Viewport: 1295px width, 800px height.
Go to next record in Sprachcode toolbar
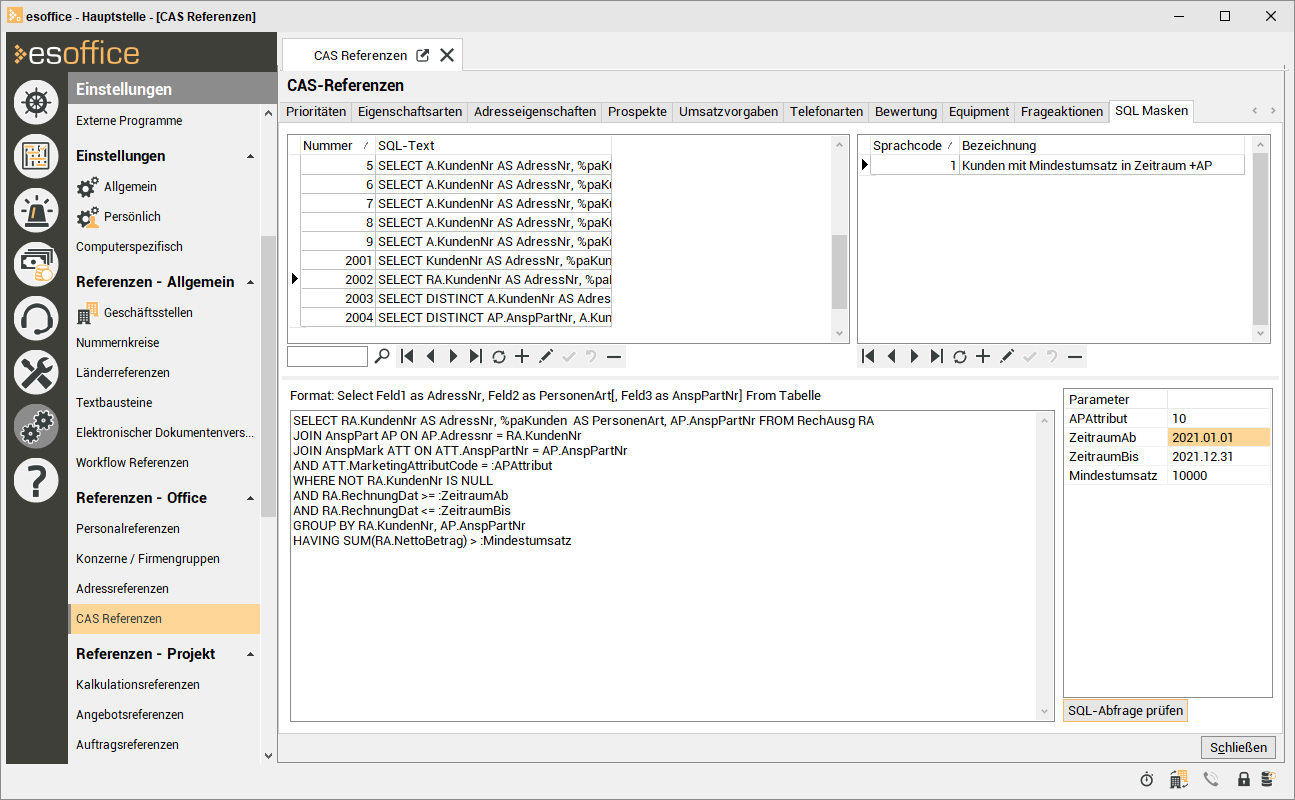pyautogui.click(x=914, y=356)
